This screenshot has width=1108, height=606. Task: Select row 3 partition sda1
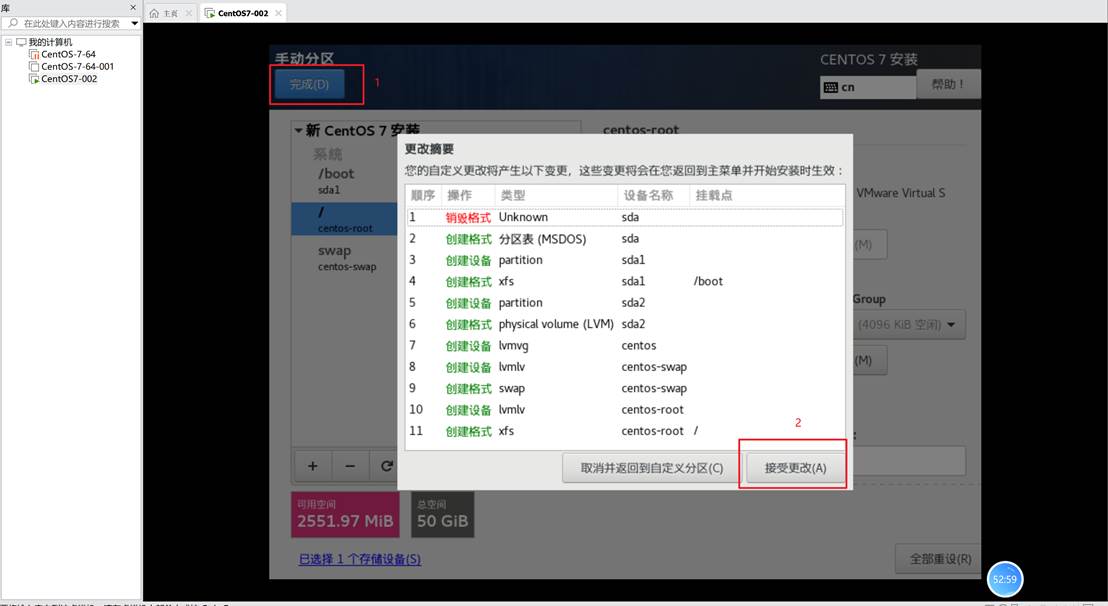[x=625, y=260]
